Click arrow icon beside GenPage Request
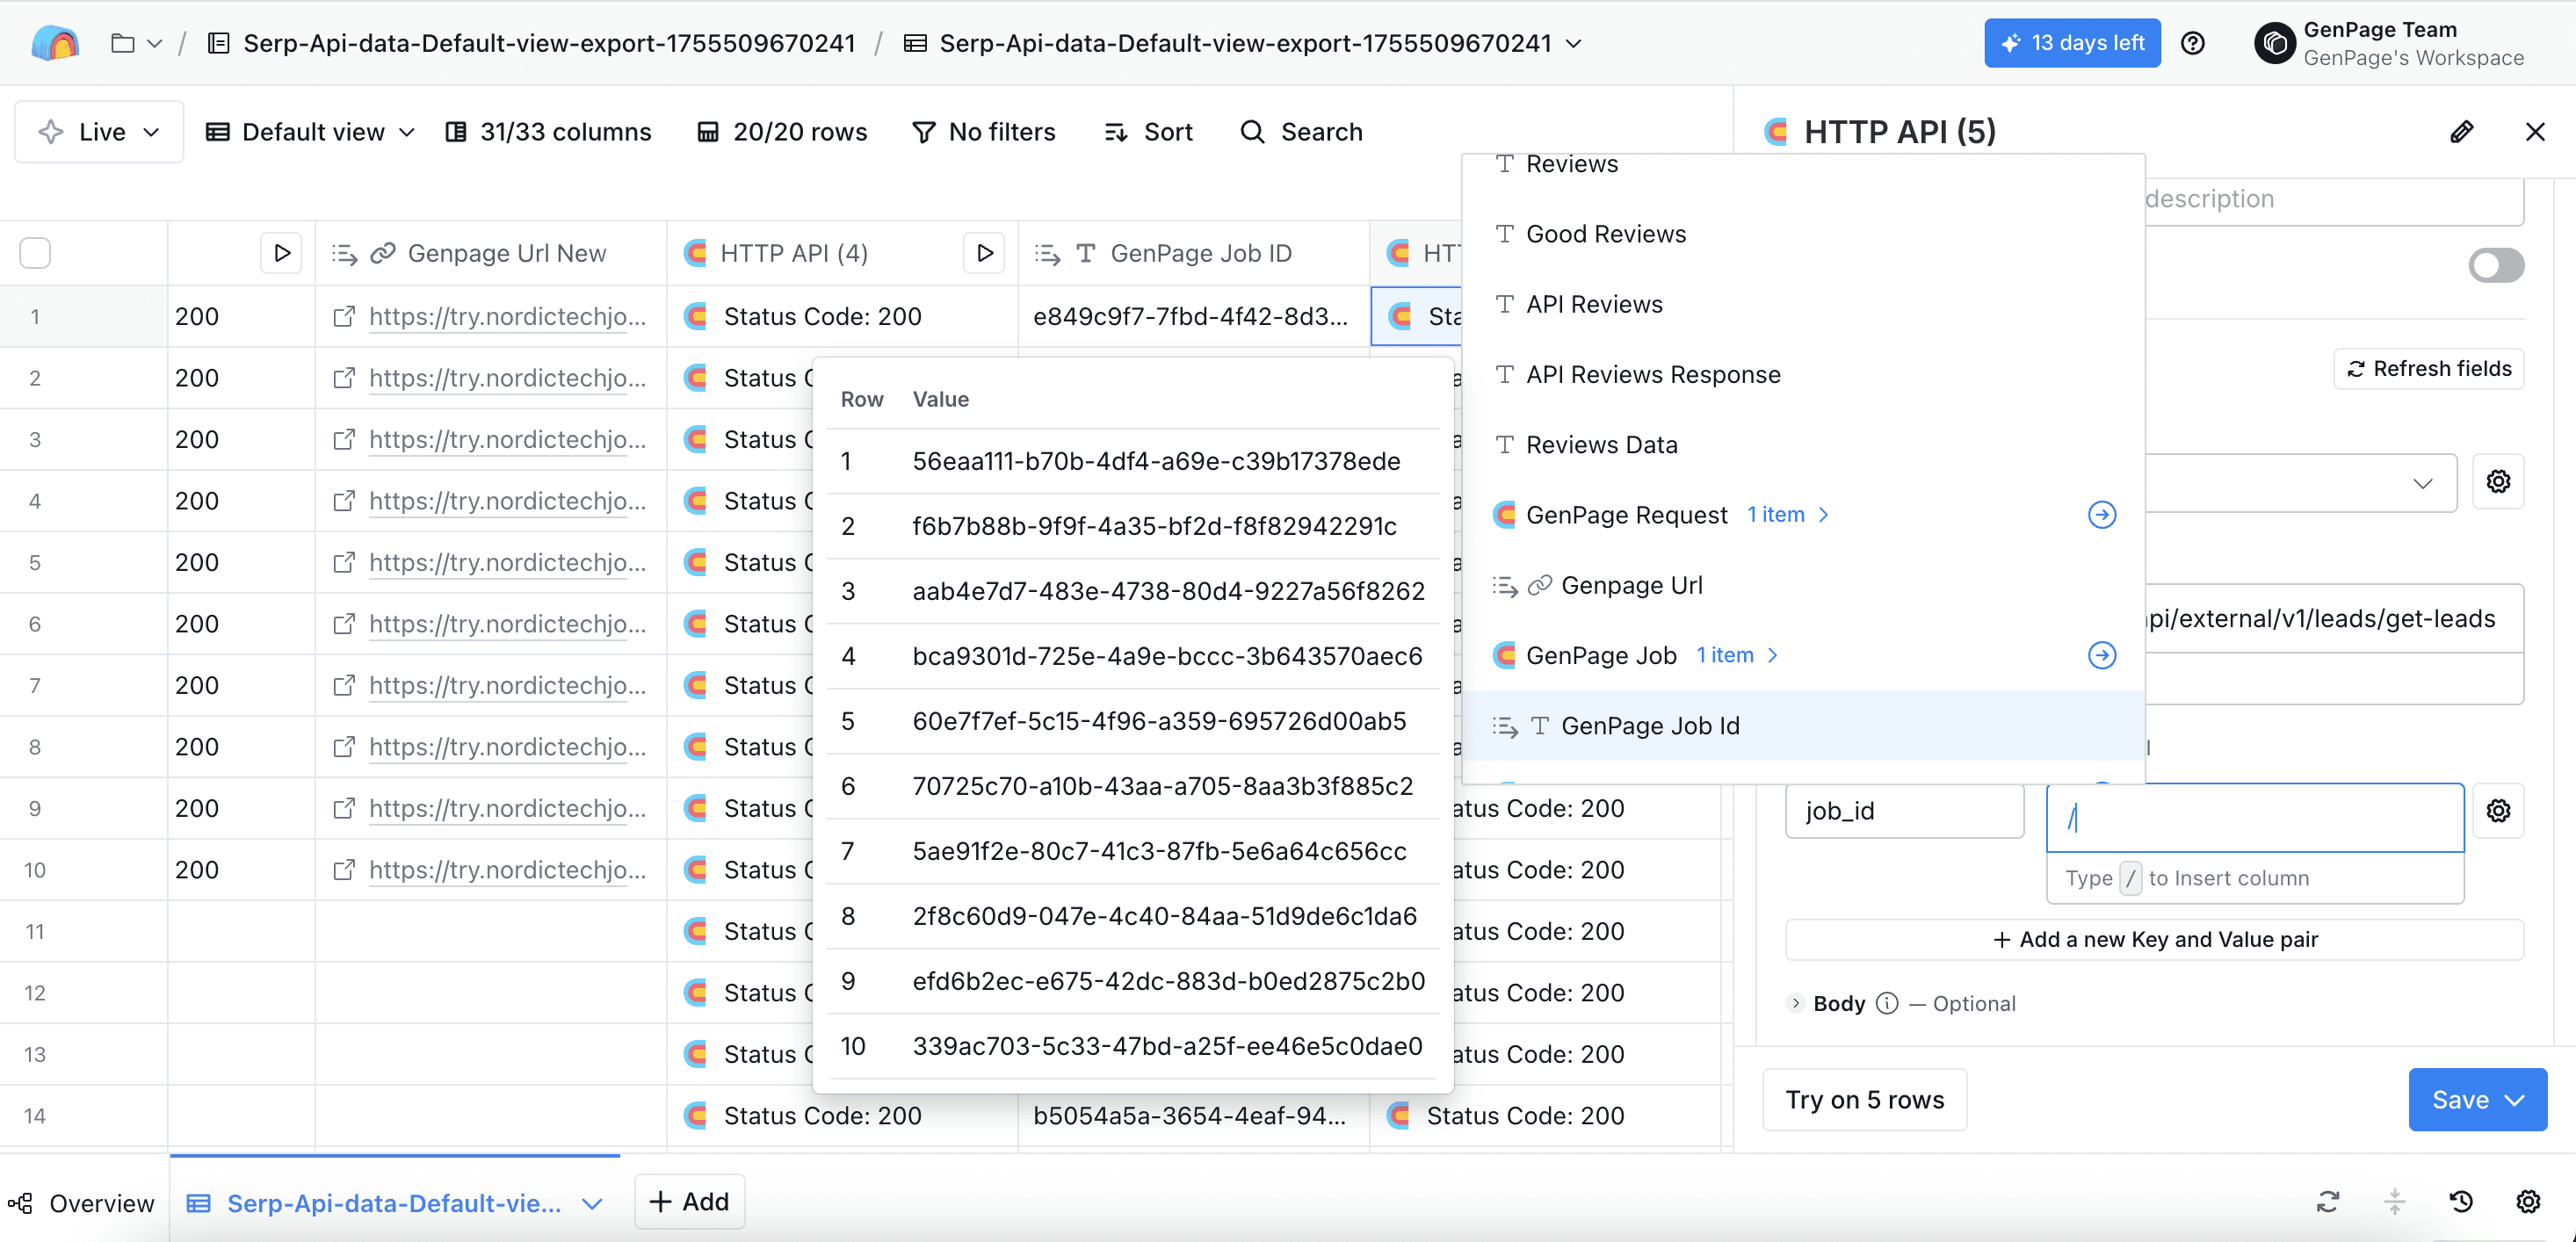This screenshot has width=2576, height=1242. [2102, 514]
